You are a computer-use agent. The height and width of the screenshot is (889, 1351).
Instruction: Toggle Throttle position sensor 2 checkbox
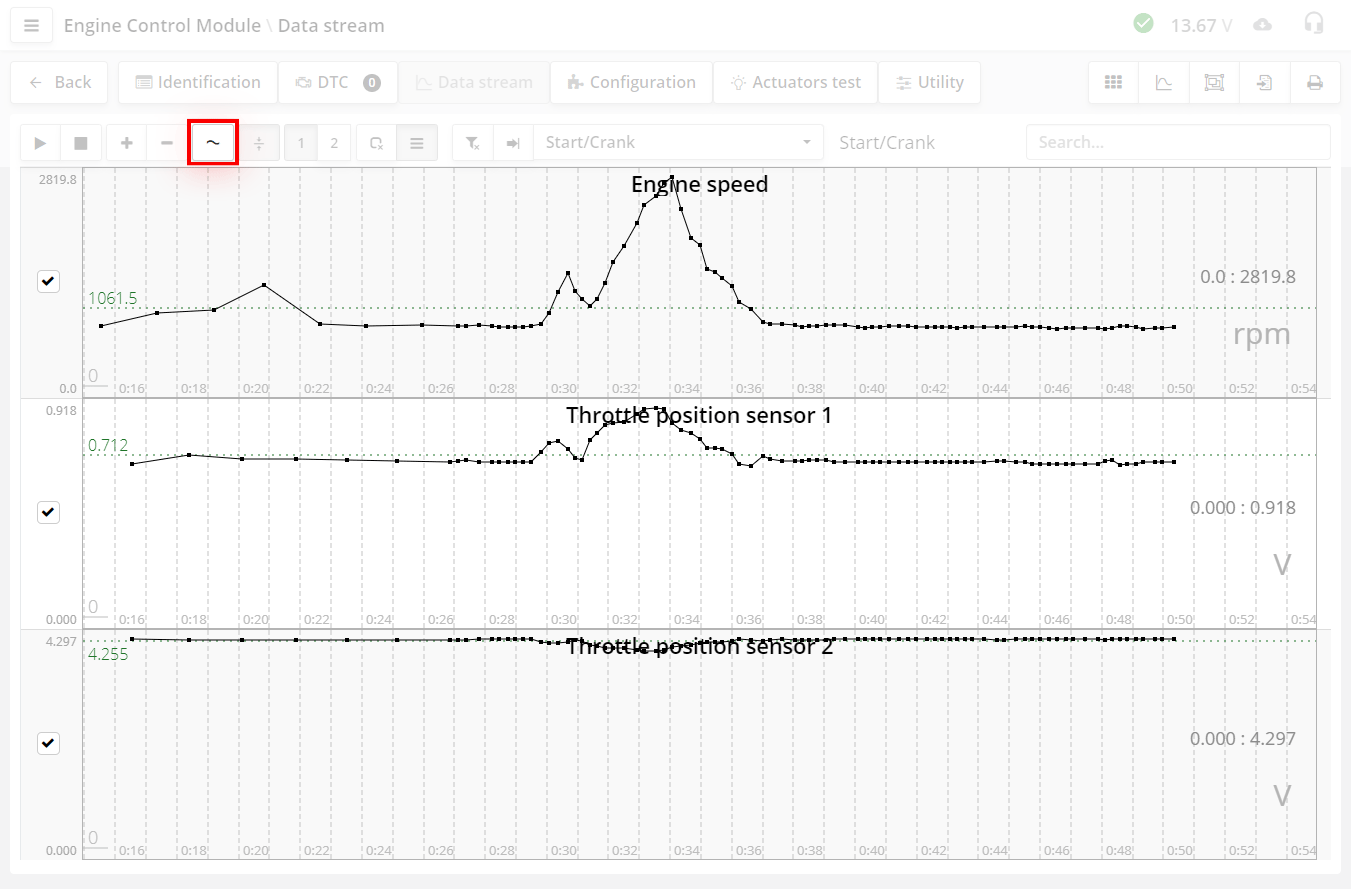[48, 743]
